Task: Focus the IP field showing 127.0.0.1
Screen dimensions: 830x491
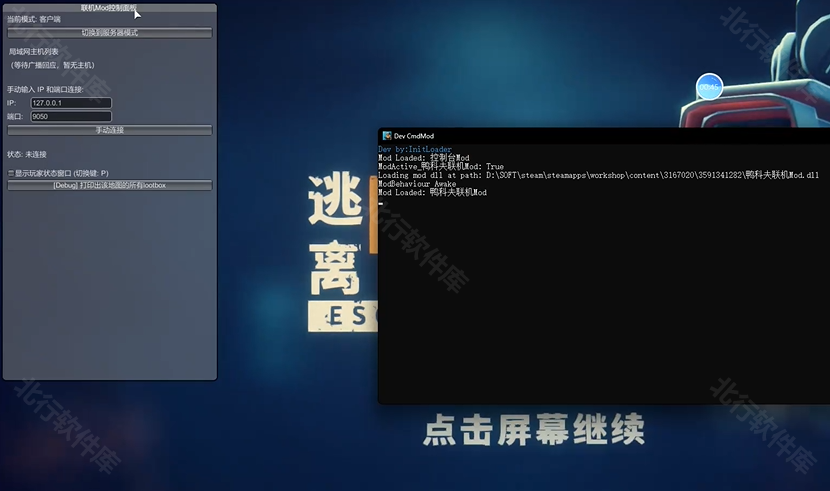Action: pyautogui.click(x=70, y=103)
